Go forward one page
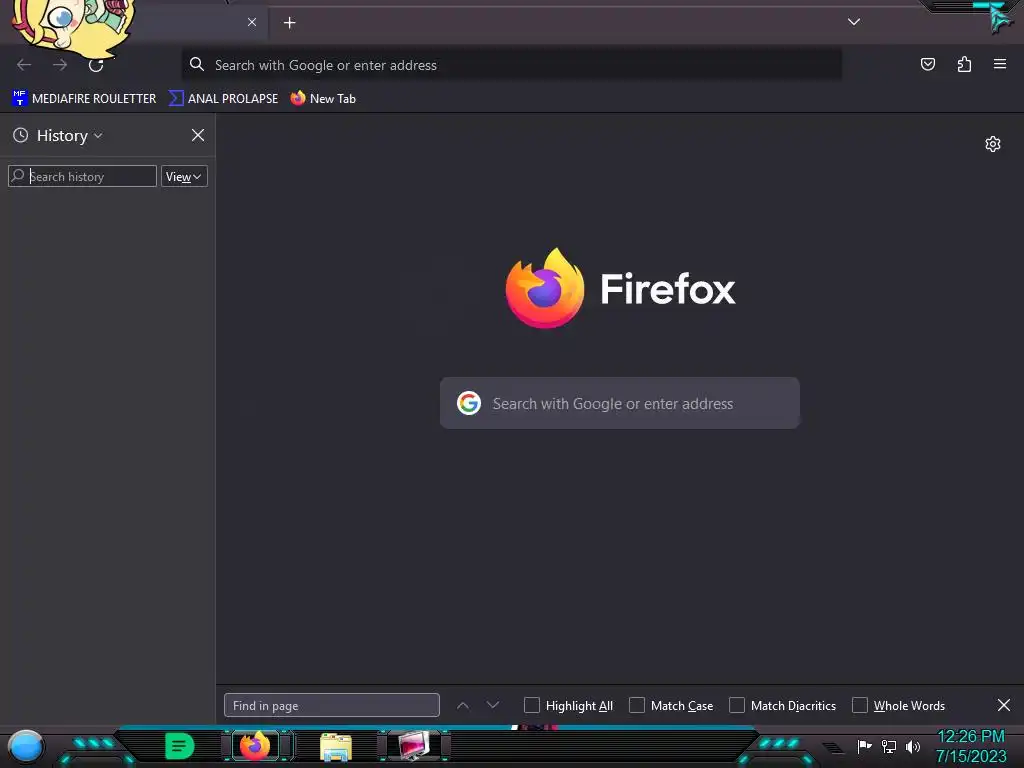The width and height of the screenshot is (1024, 768). tap(60, 65)
